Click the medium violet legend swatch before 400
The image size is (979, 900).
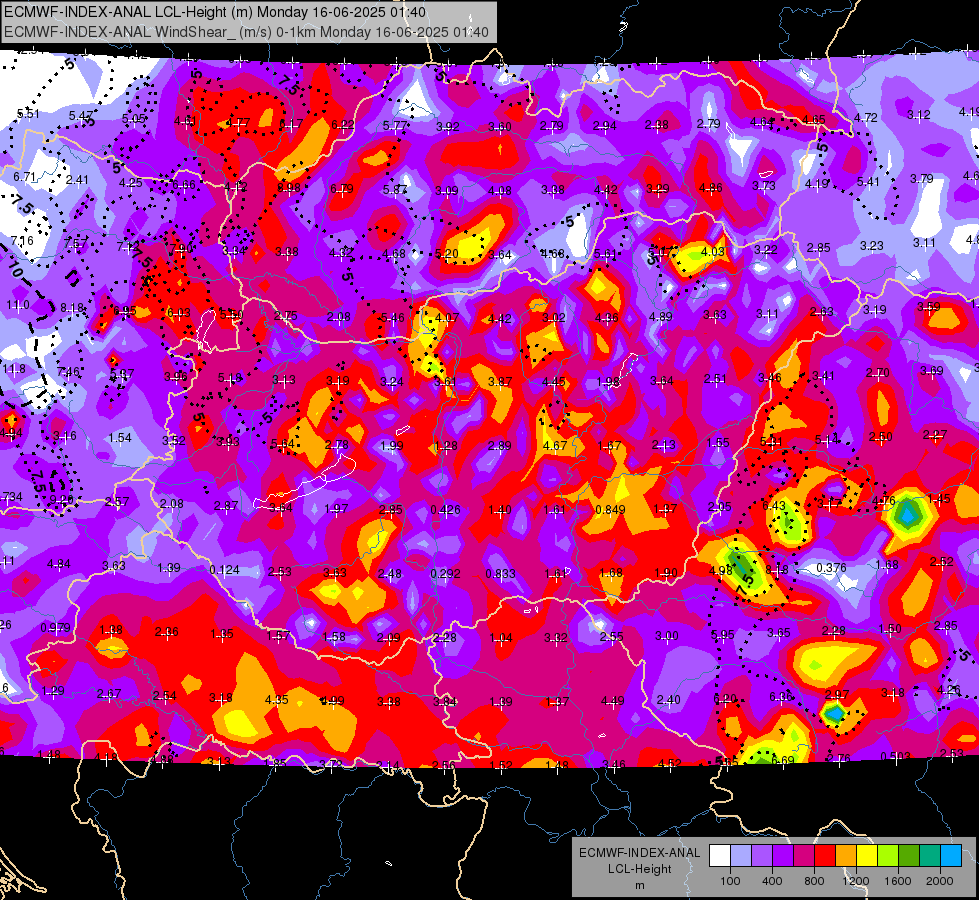(762, 856)
